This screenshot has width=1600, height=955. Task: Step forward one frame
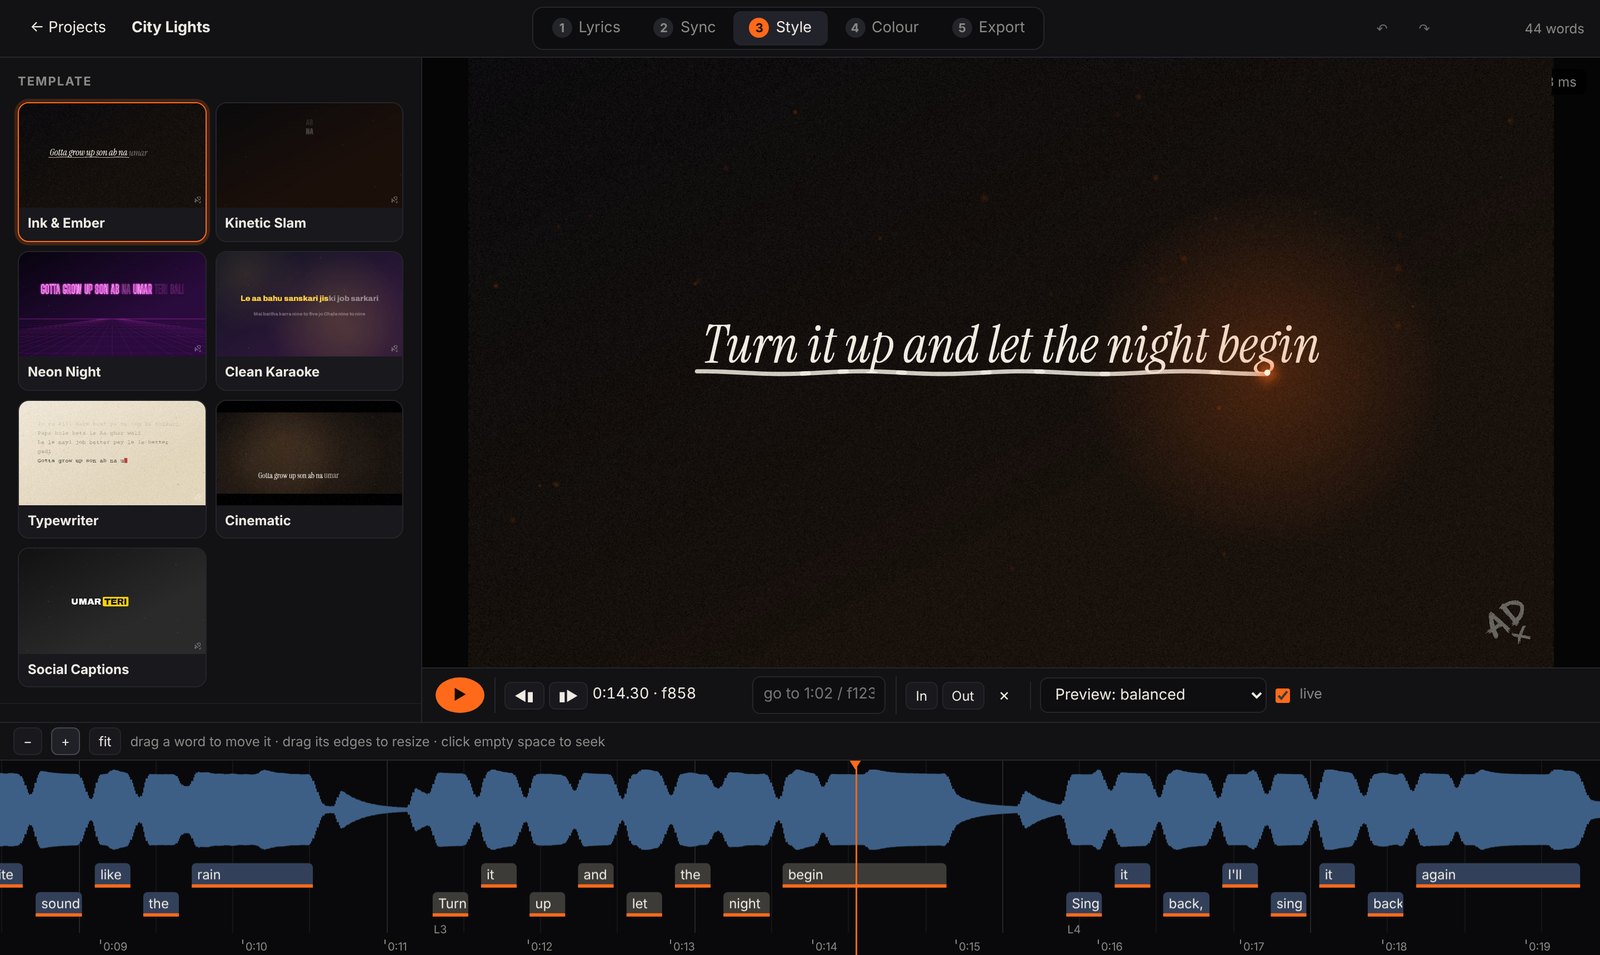pyautogui.click(x=567, y=696)
